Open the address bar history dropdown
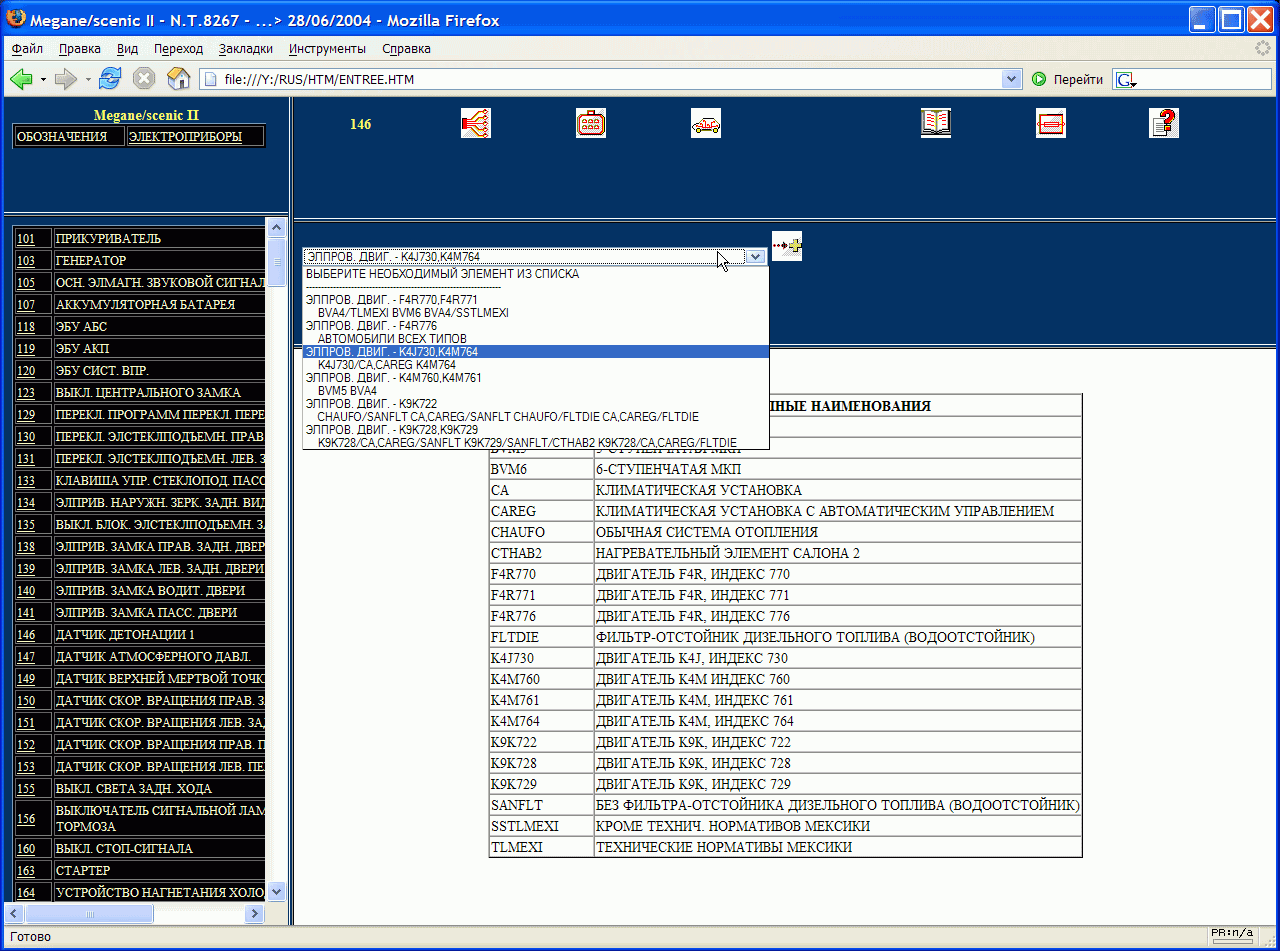The image size is (1280, 951). (1011, 80)
